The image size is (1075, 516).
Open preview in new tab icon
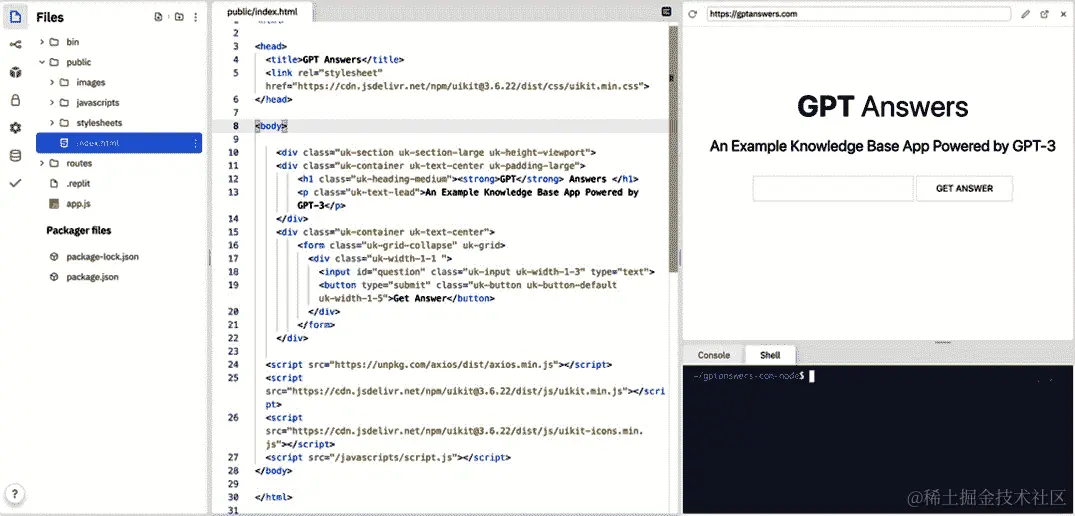[1045, 14]
